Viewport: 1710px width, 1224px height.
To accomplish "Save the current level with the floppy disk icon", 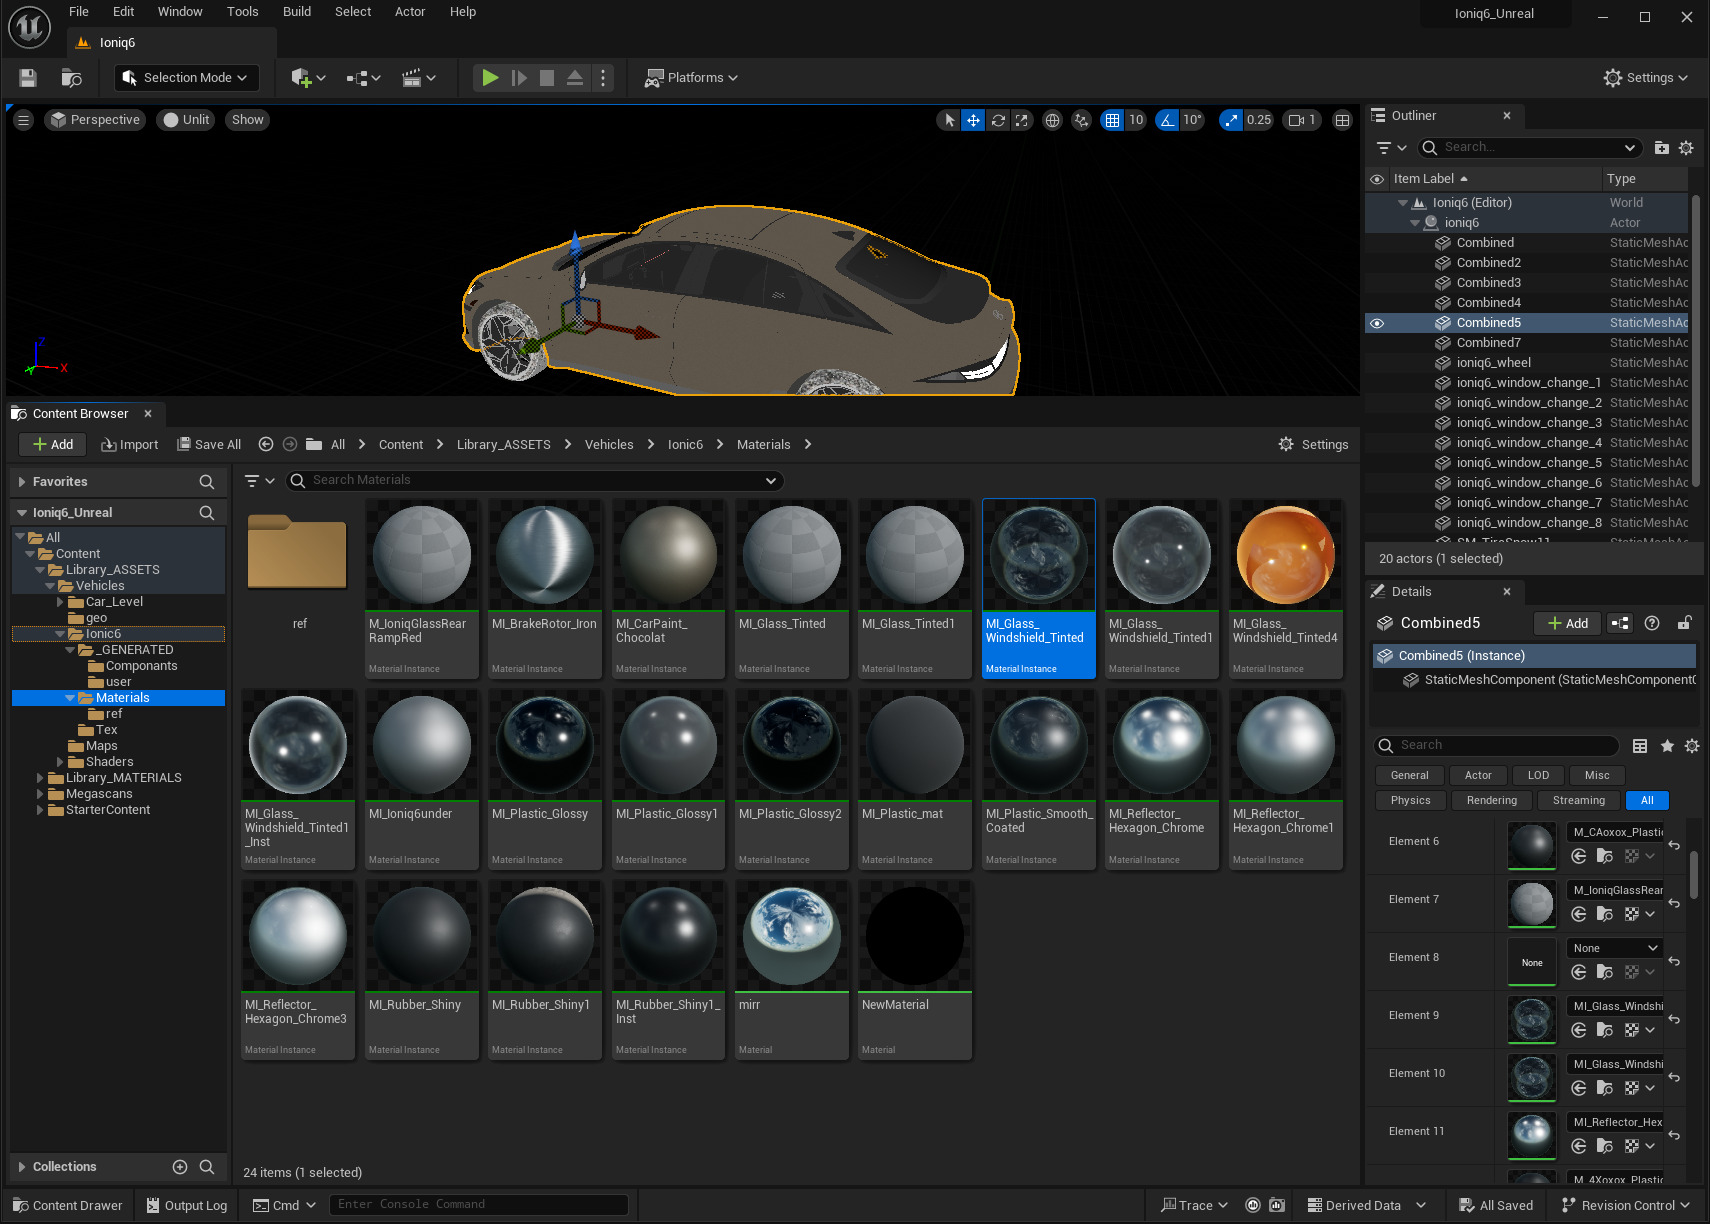I will coord(28,78).
